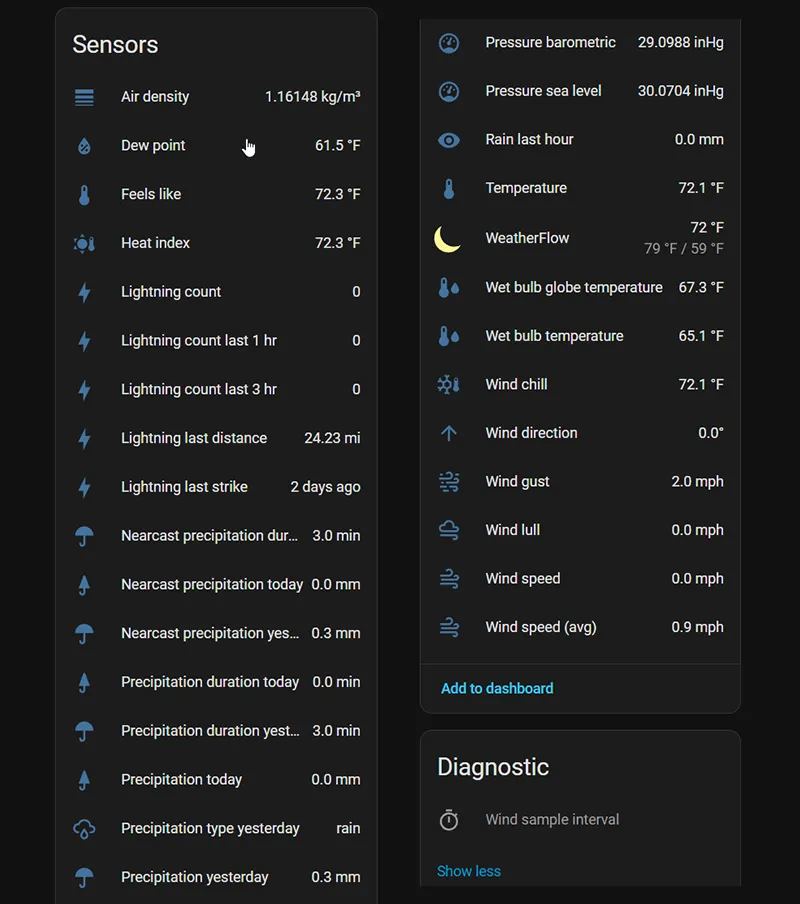Image resolution: width=800 pixels, height=904 pixels.
Task: Click the Dew point water drop icon
Action: coord(84,146)
